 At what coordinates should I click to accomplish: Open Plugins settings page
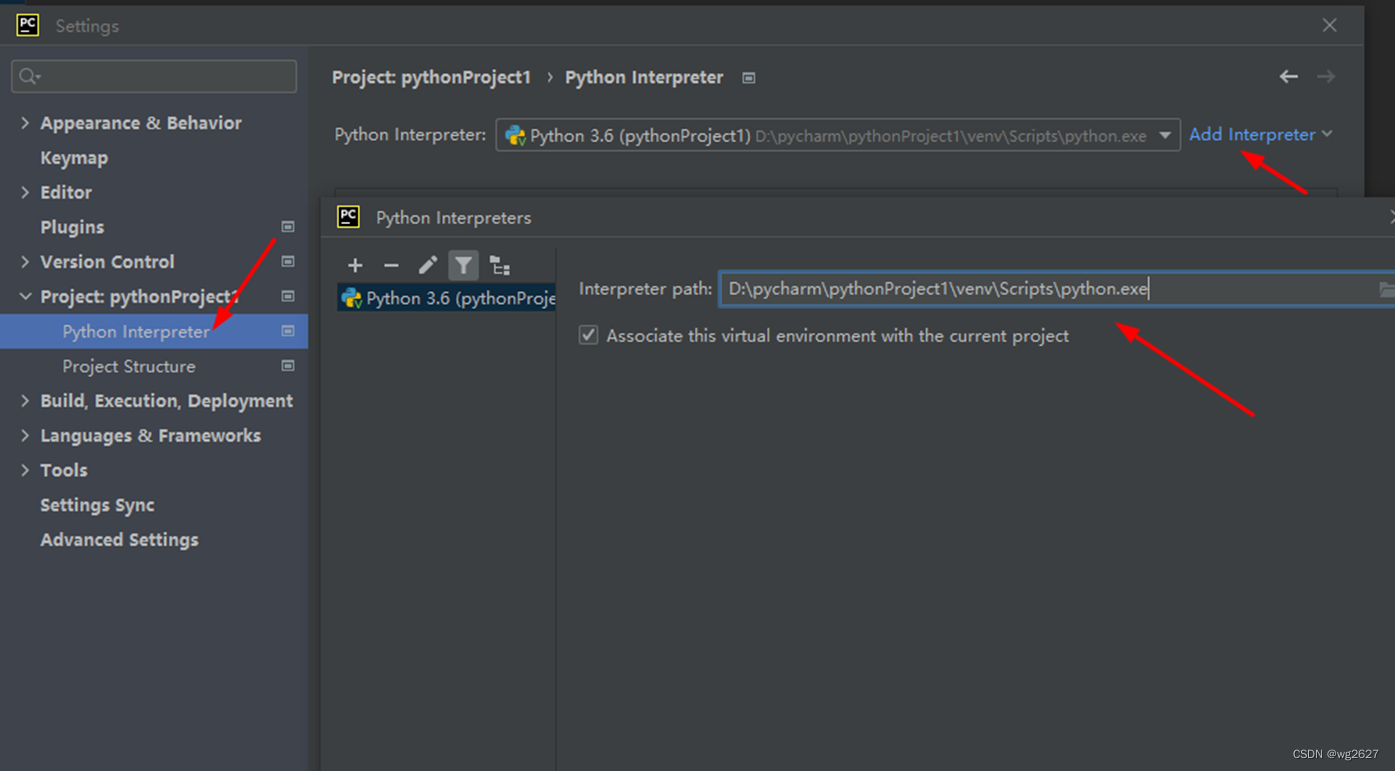pos(72,227)
